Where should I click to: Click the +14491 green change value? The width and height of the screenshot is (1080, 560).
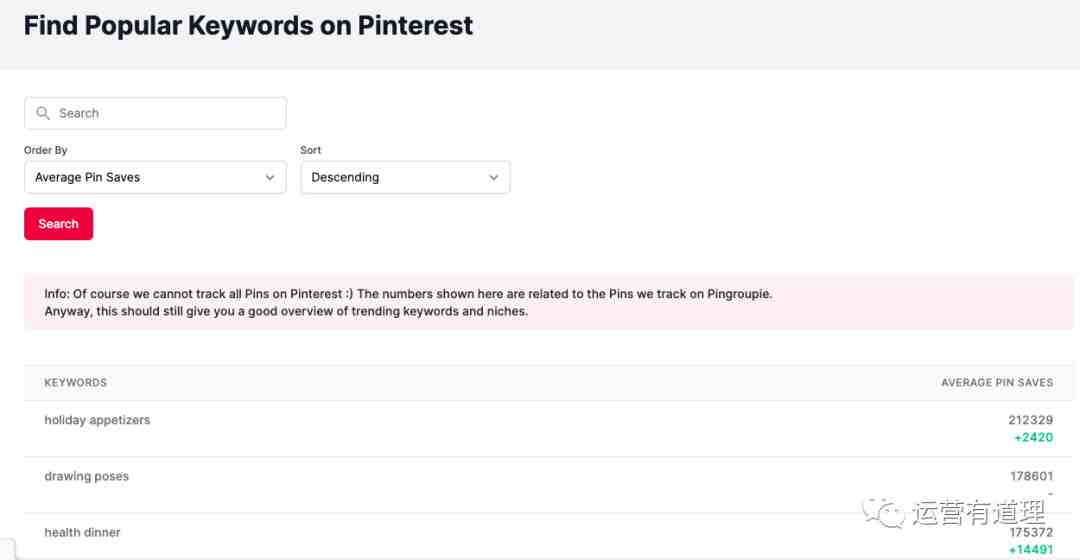(x=1030, y=550)
